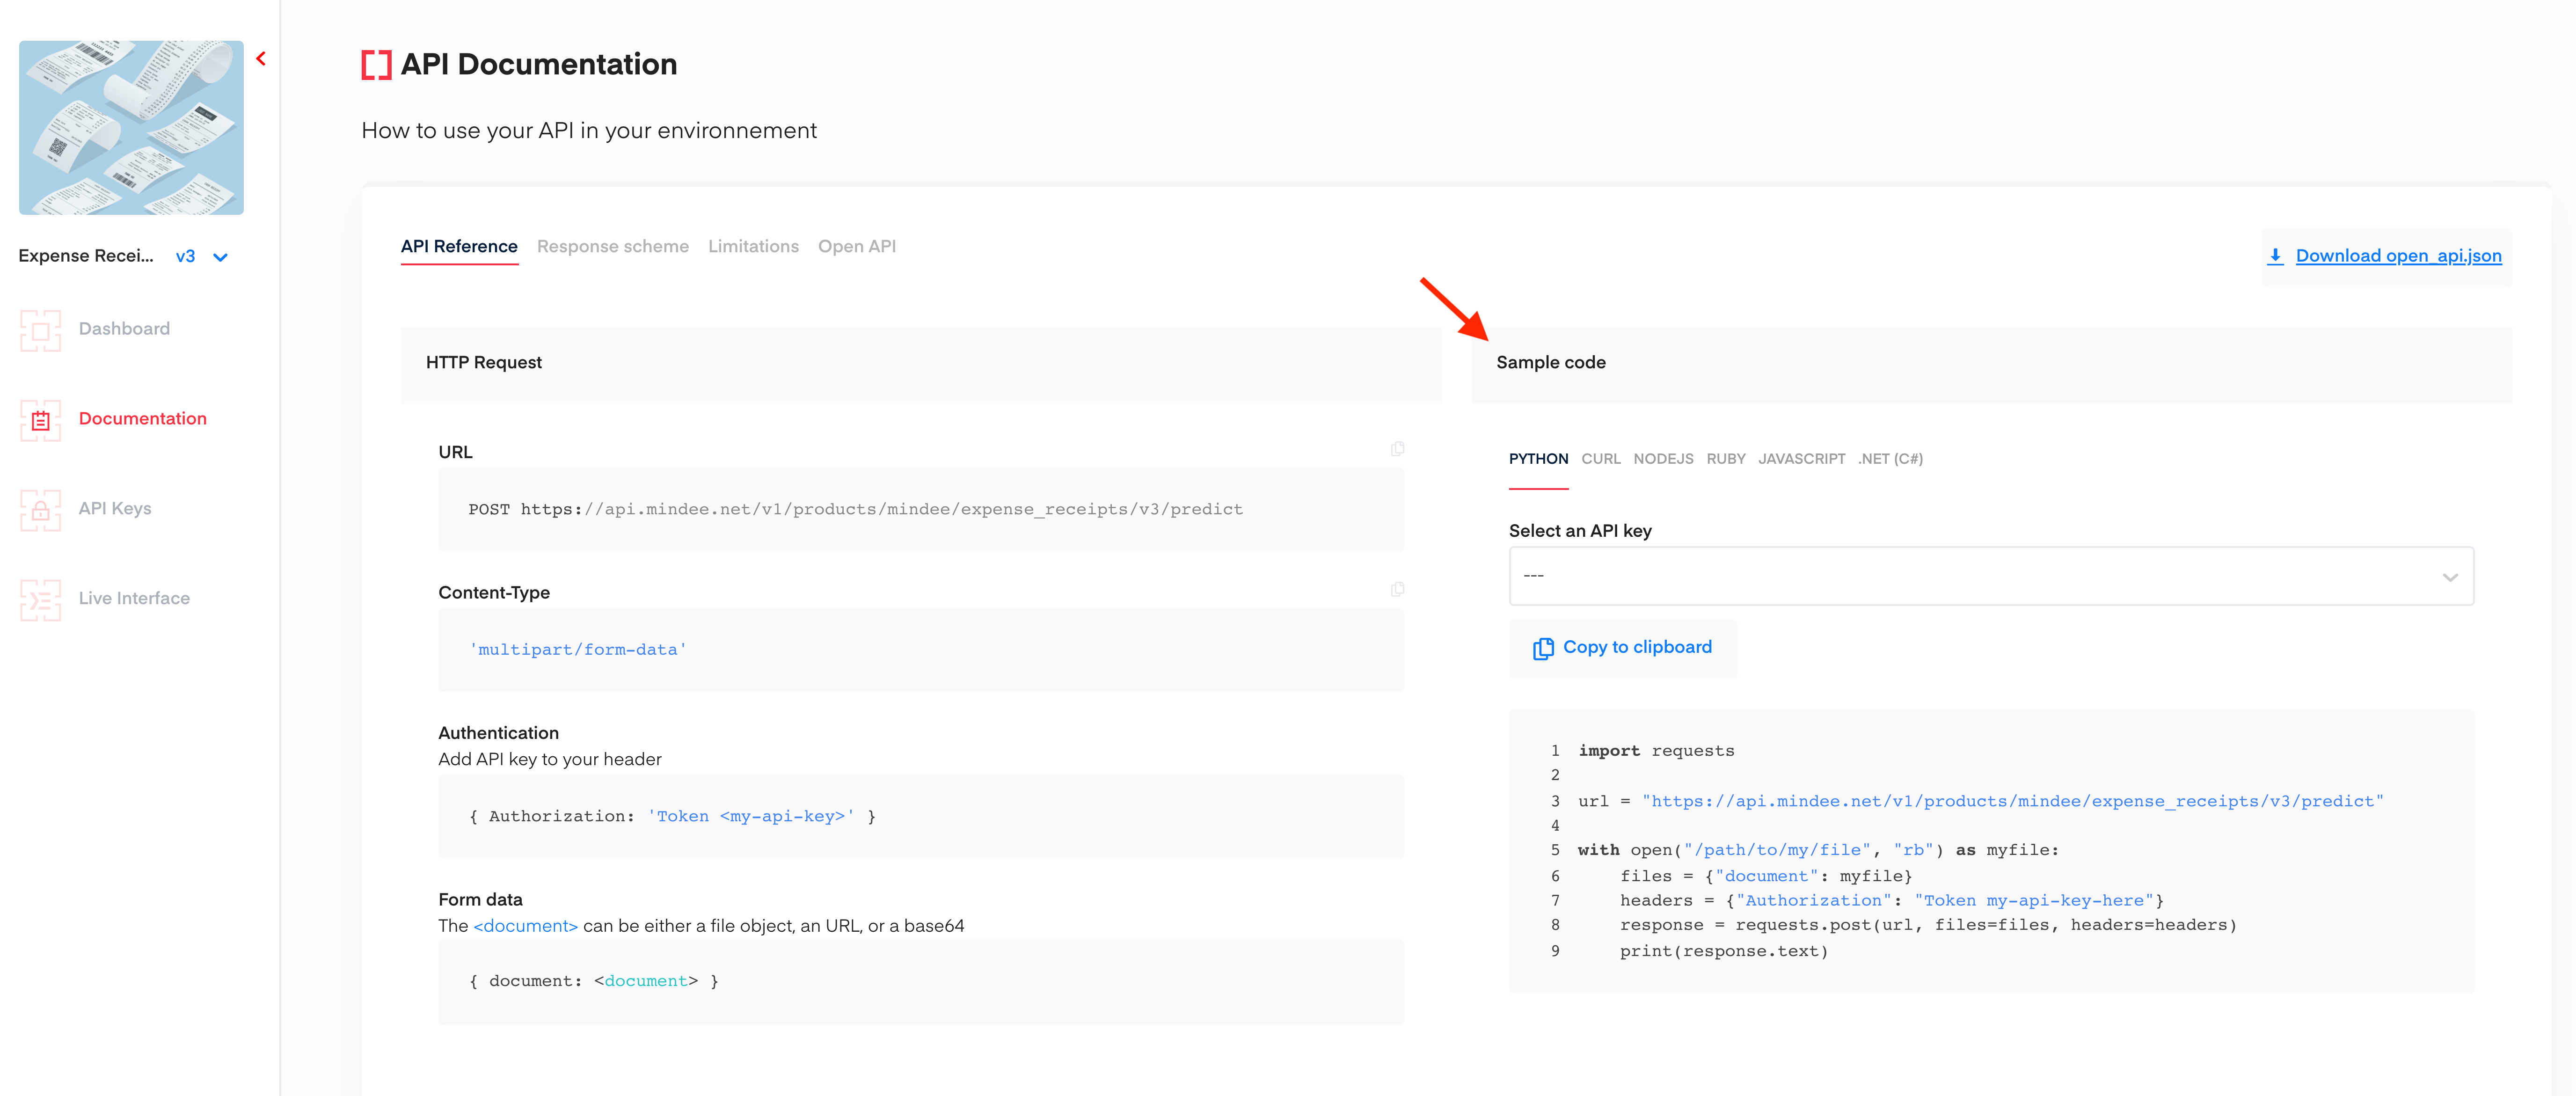Image resolution: width=2576 pixels, height=1096 pixels.
Task: Click the Copy to clipboard button
Action: (x=1623, y=648)
